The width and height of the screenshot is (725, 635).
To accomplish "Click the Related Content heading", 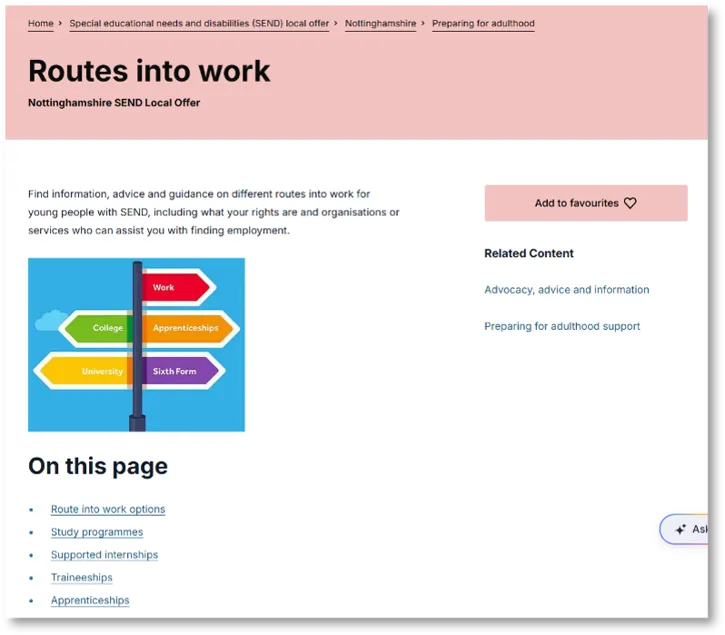I will tap(528, 253).
